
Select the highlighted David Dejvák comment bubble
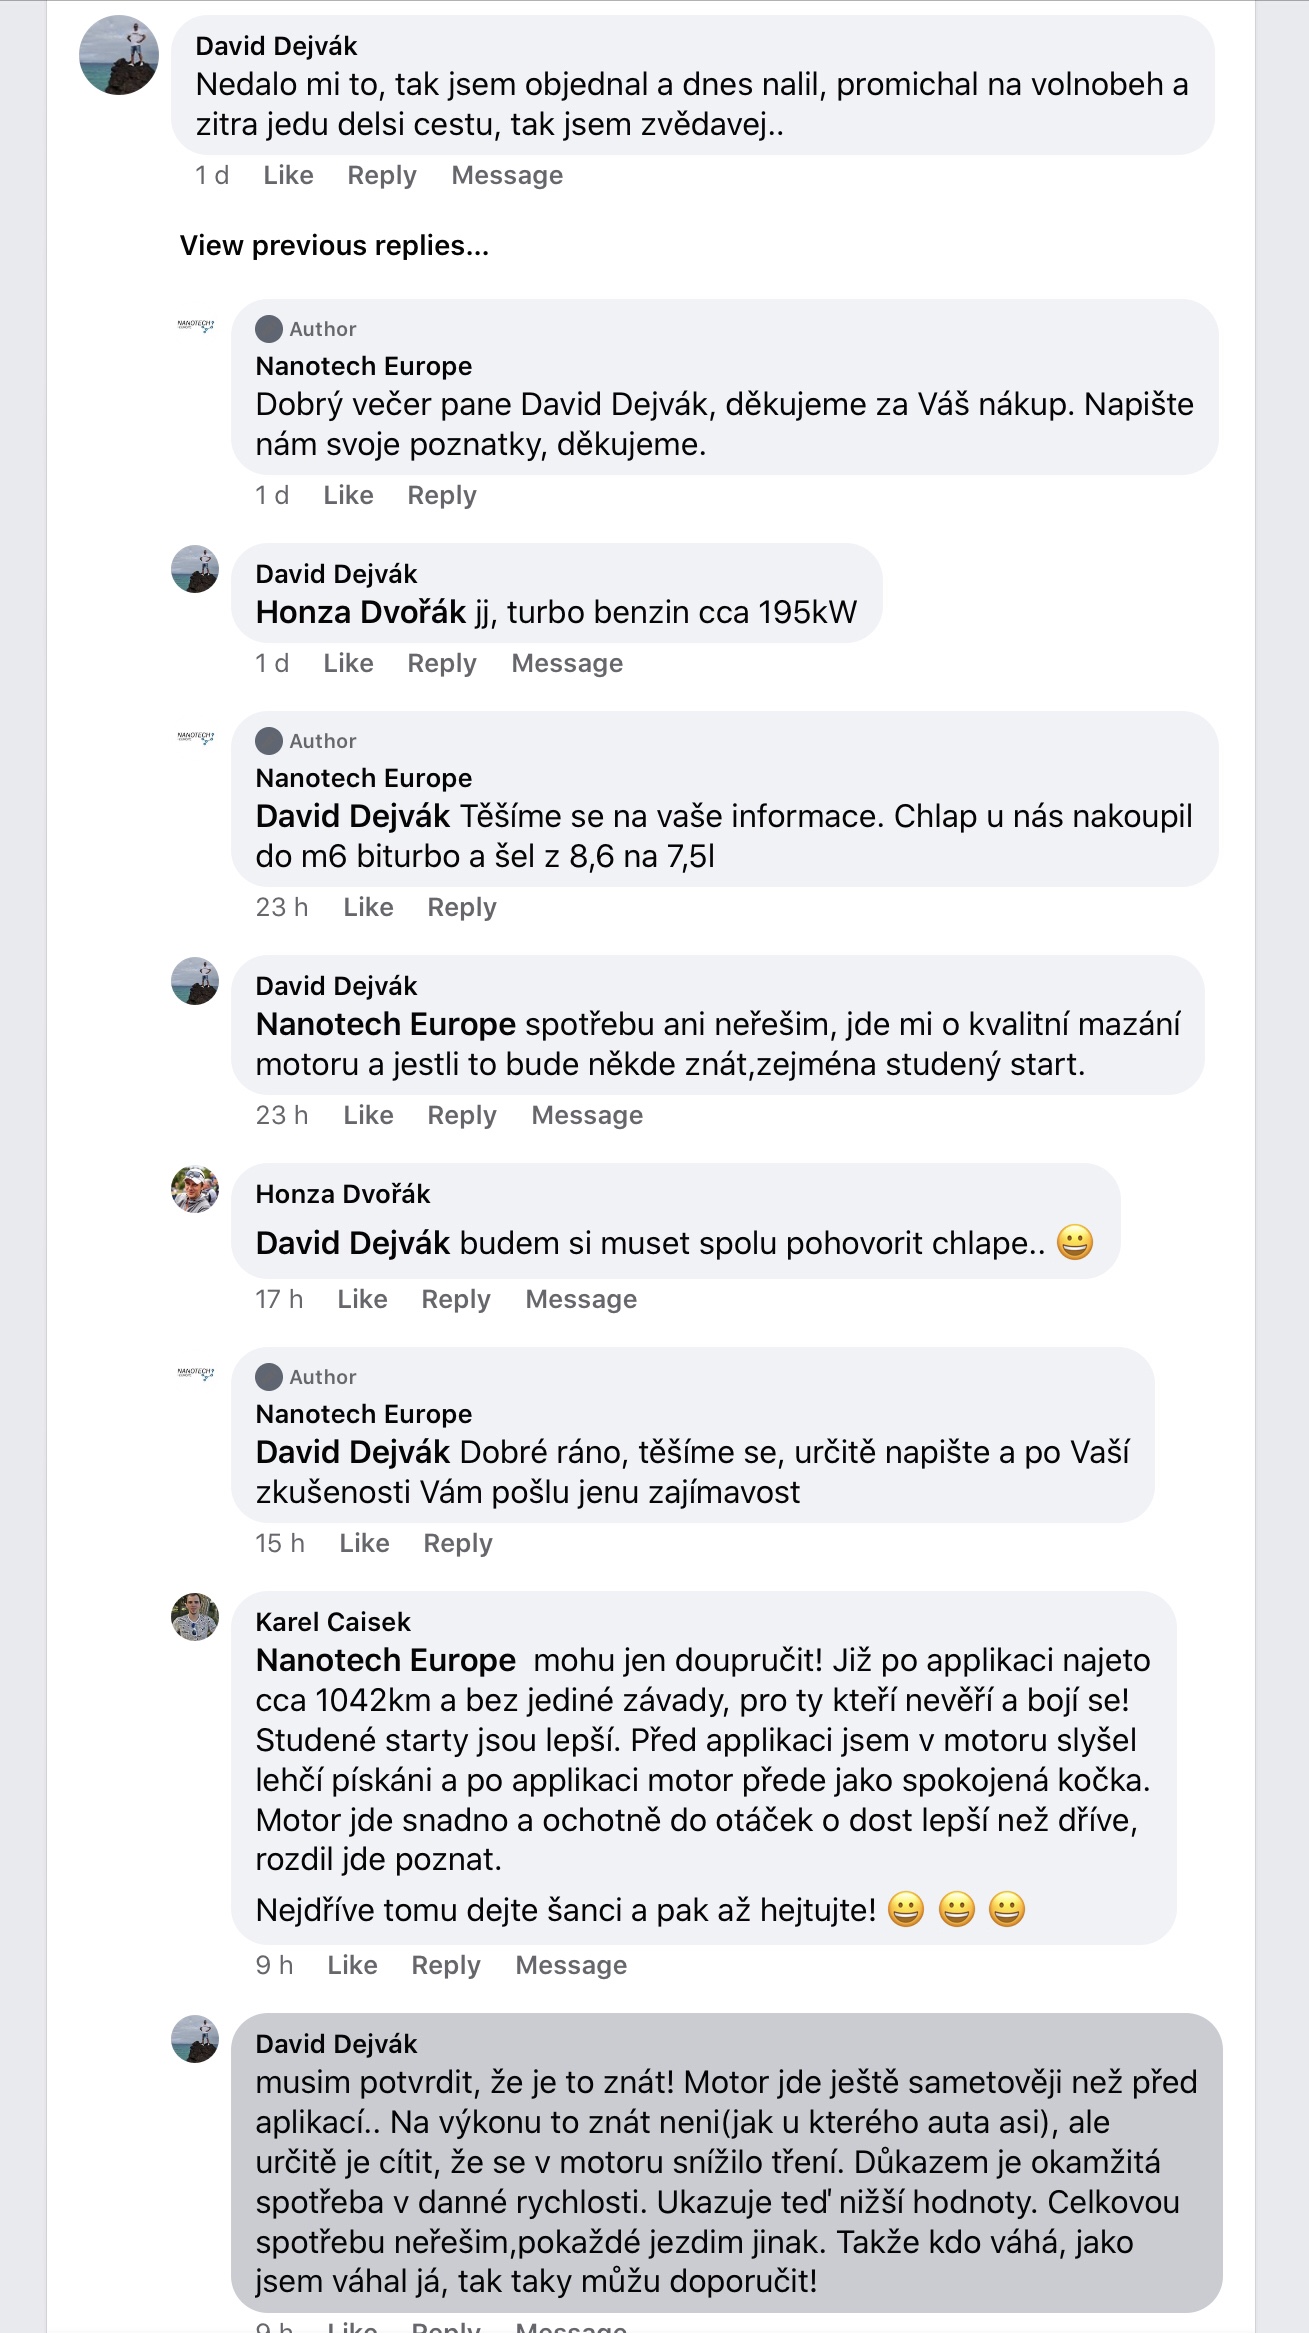pos(727,2162)
